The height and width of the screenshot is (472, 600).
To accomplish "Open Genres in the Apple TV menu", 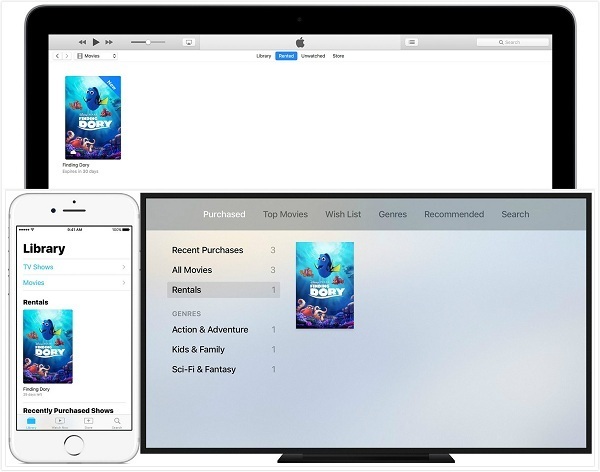I will coord(393,214).
